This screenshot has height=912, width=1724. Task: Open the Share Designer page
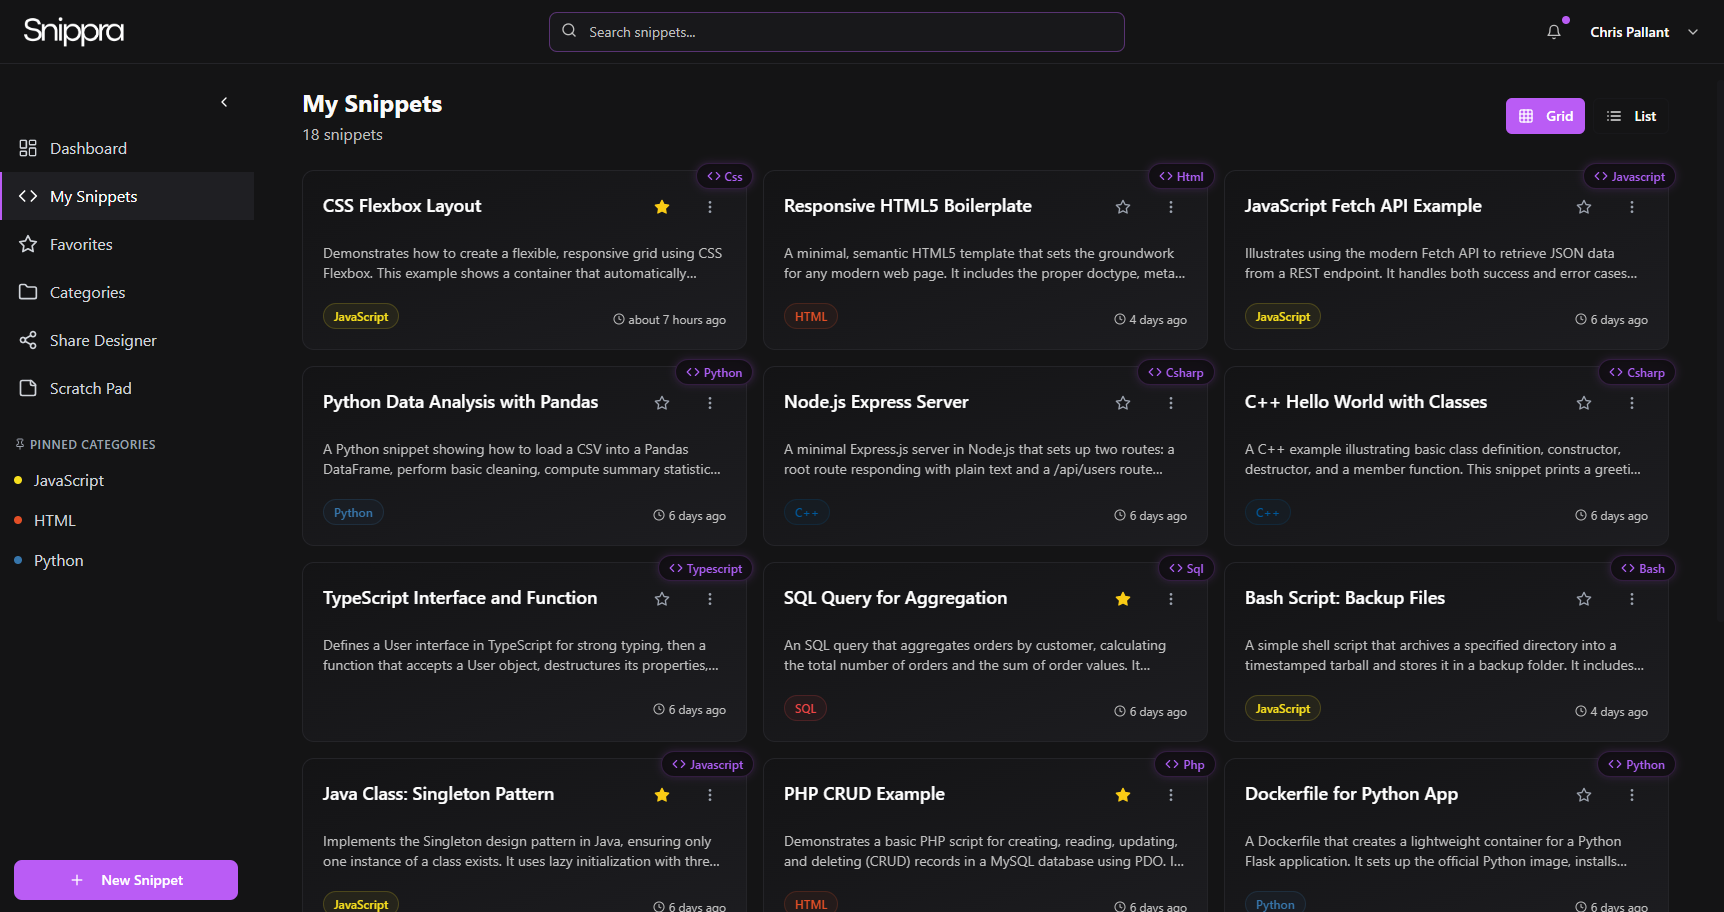pos(103,340)
